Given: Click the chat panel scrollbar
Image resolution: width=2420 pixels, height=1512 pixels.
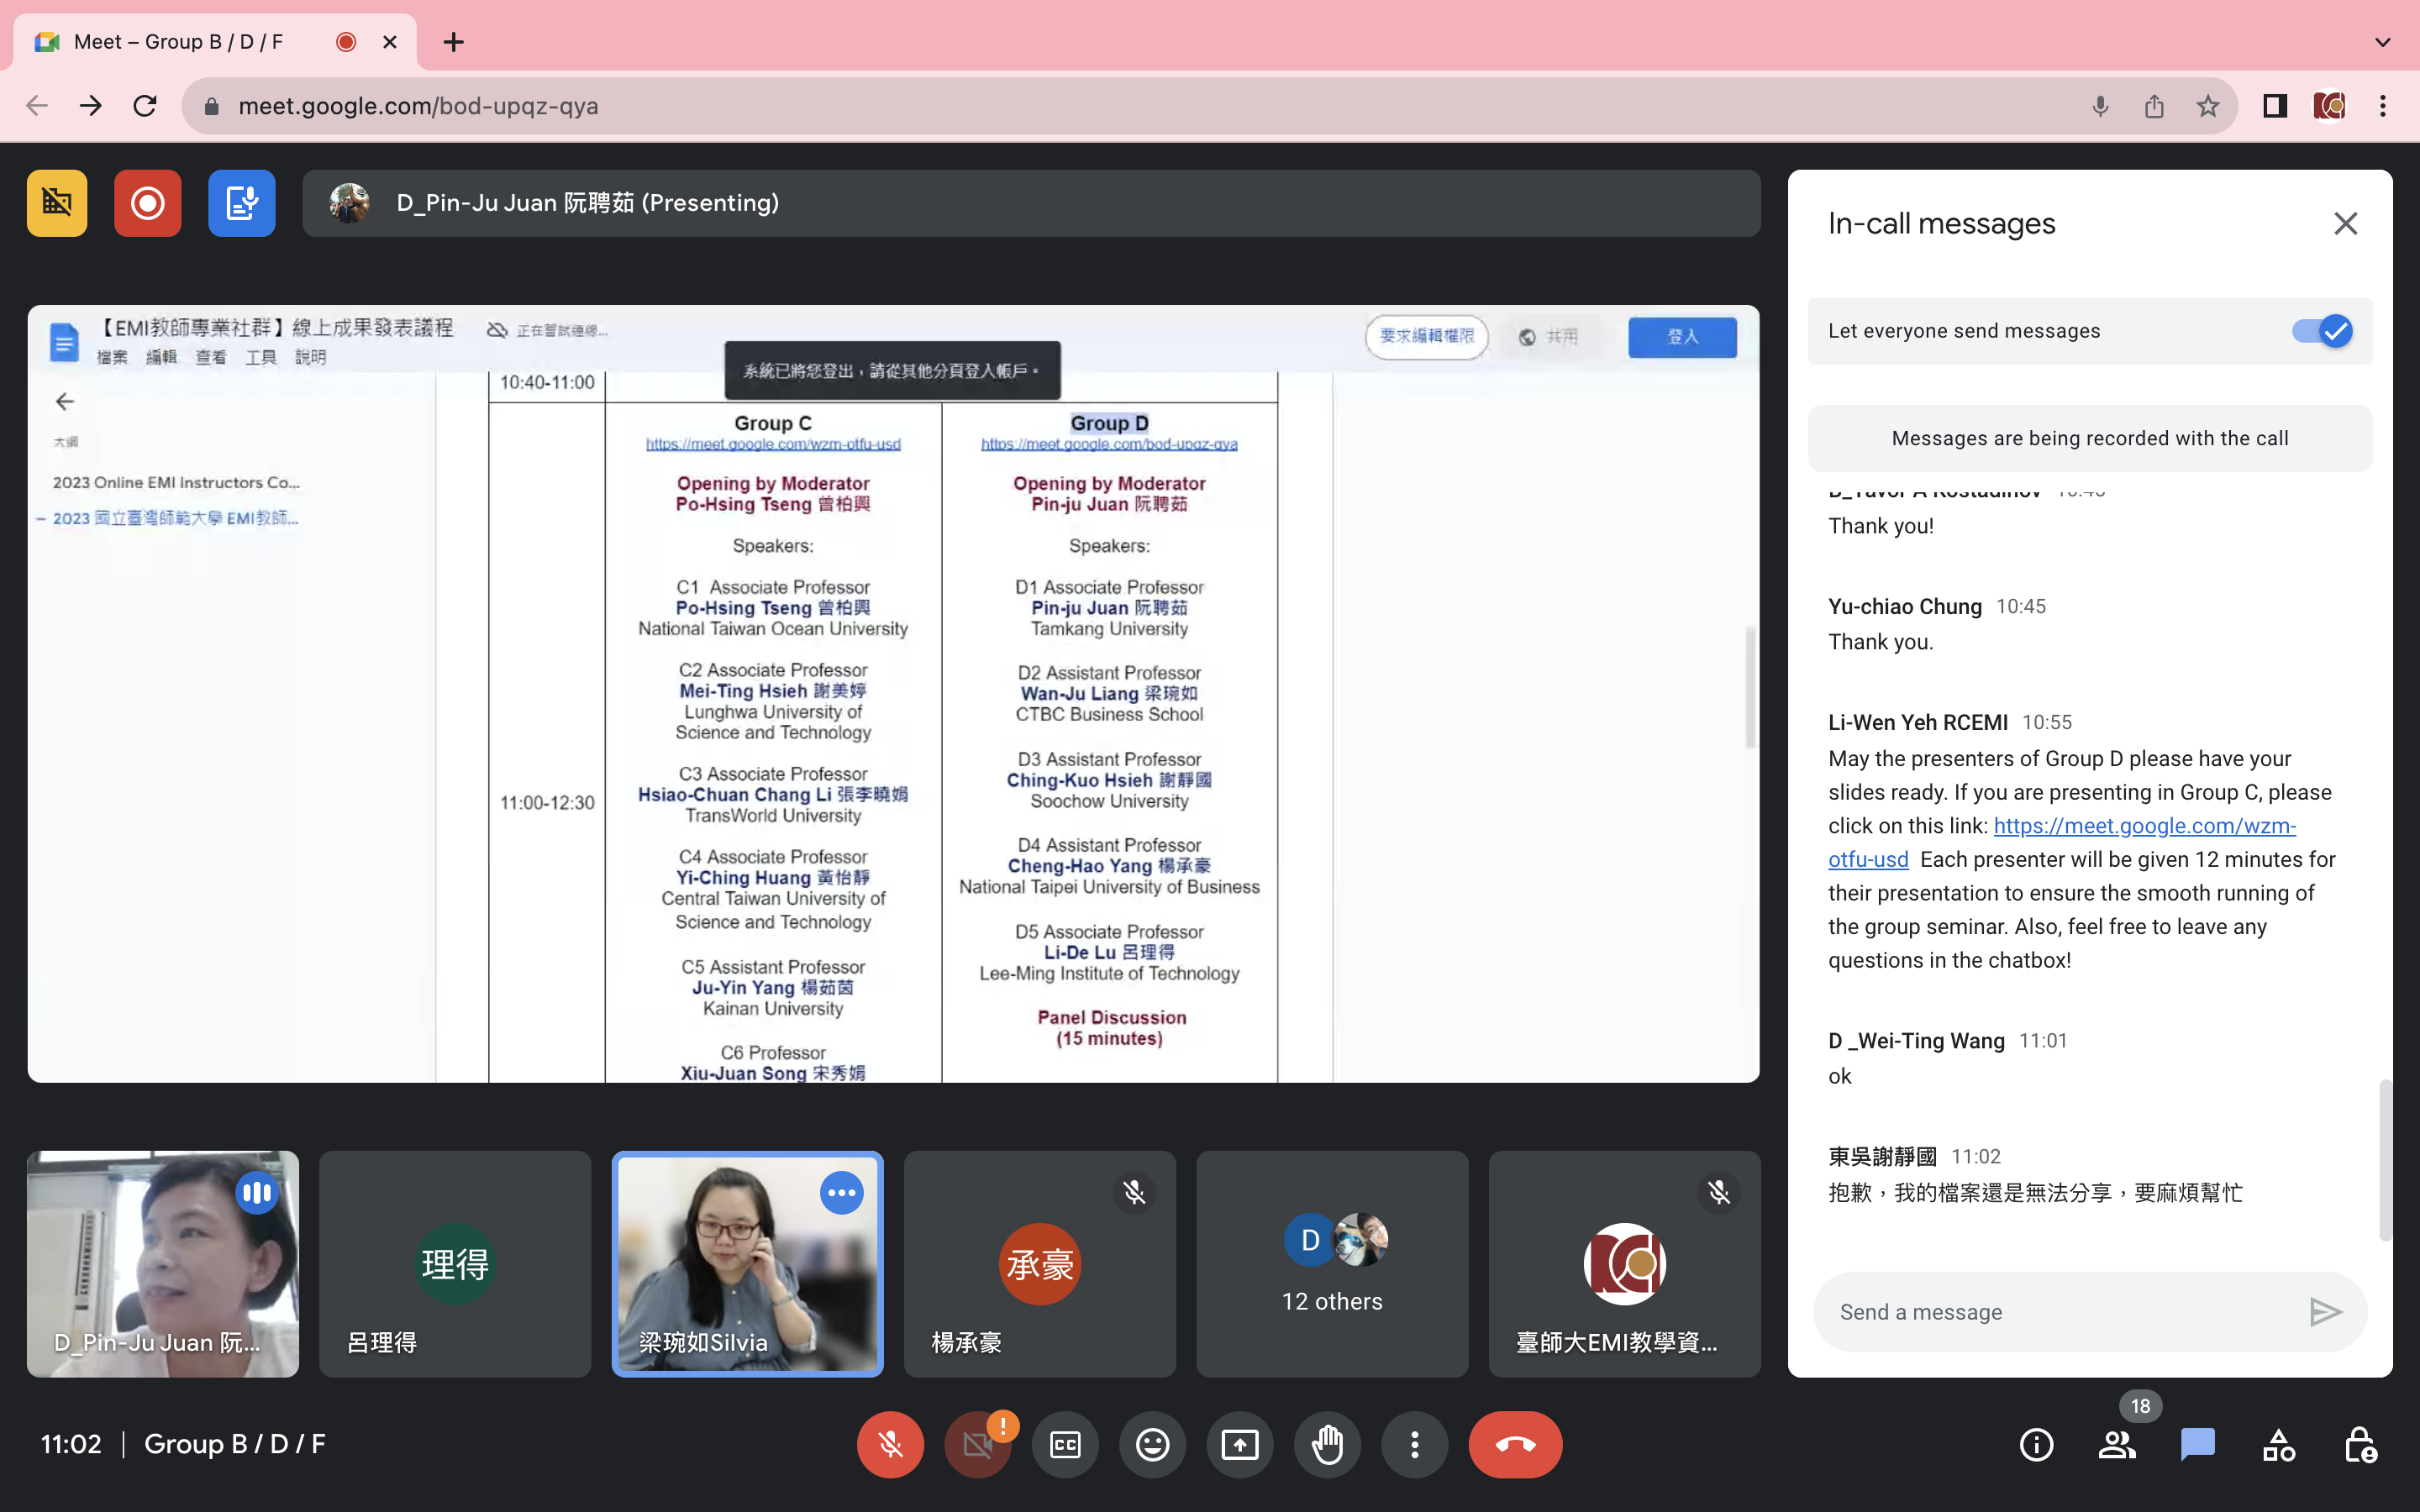Looking at the screenshot, I should [x=2385, y=1160].
